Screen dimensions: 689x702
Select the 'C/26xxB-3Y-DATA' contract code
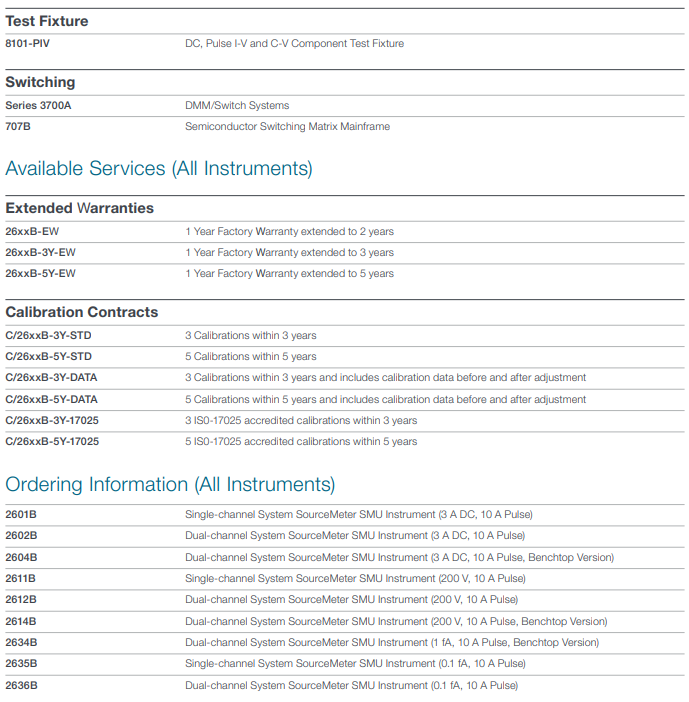[51, 377]
